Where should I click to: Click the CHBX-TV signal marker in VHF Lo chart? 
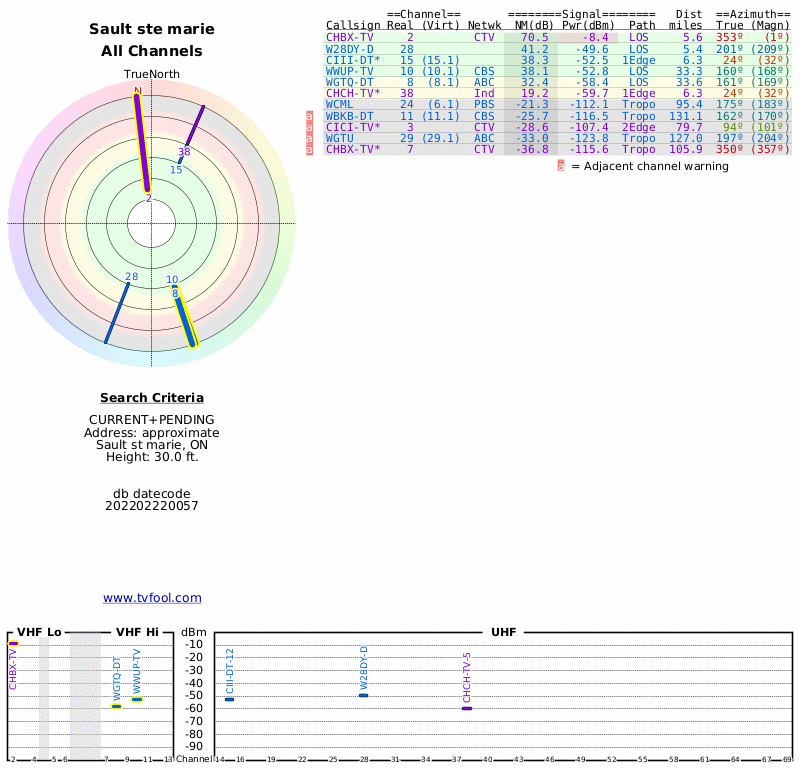[13, 643]
